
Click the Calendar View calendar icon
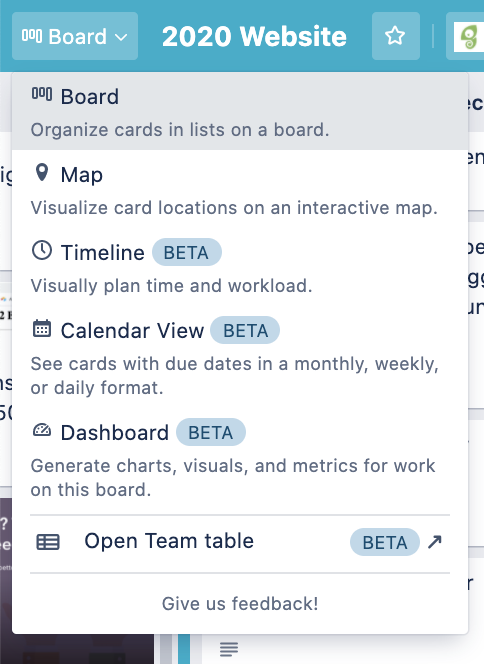[42, 329]
